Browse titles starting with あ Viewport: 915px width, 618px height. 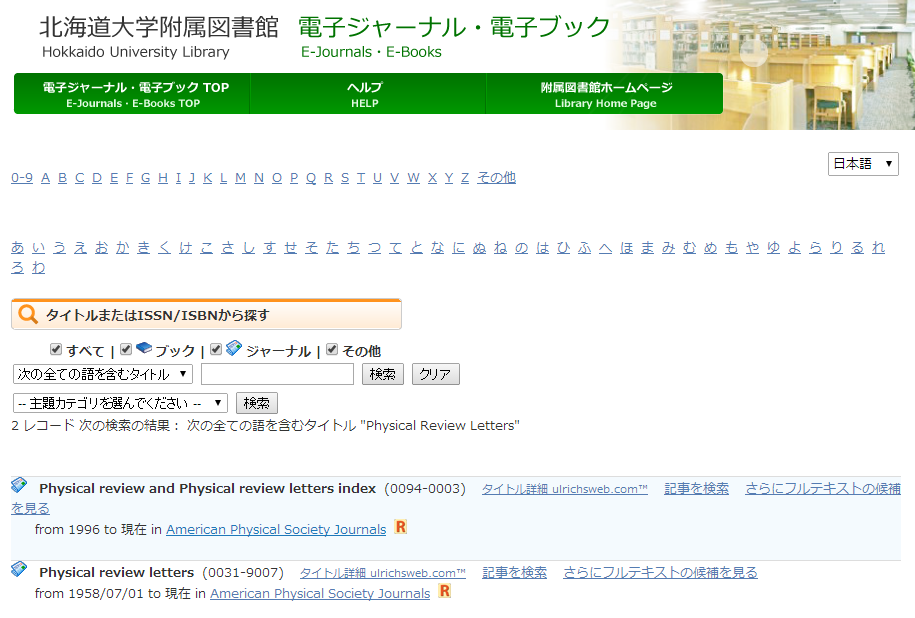(18, 247)
